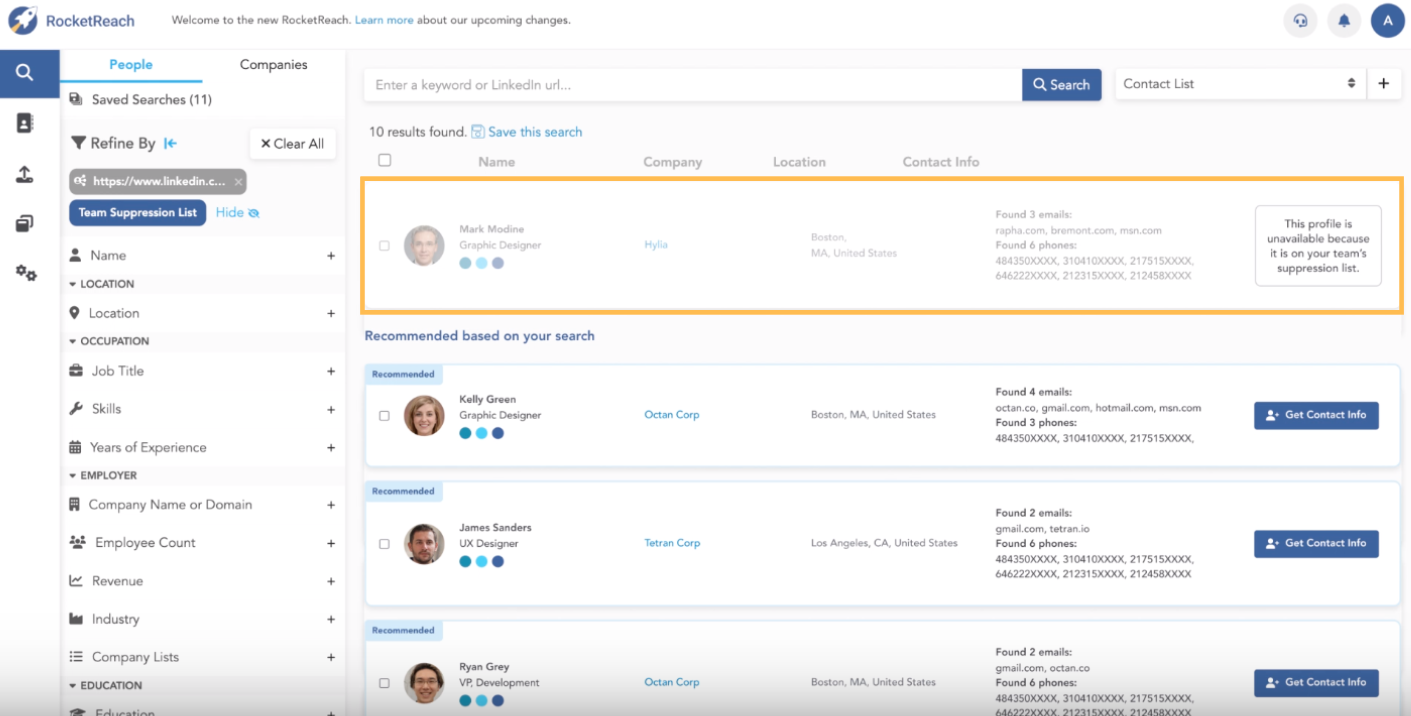Expand the Industry filter plus

pos(331,619)
